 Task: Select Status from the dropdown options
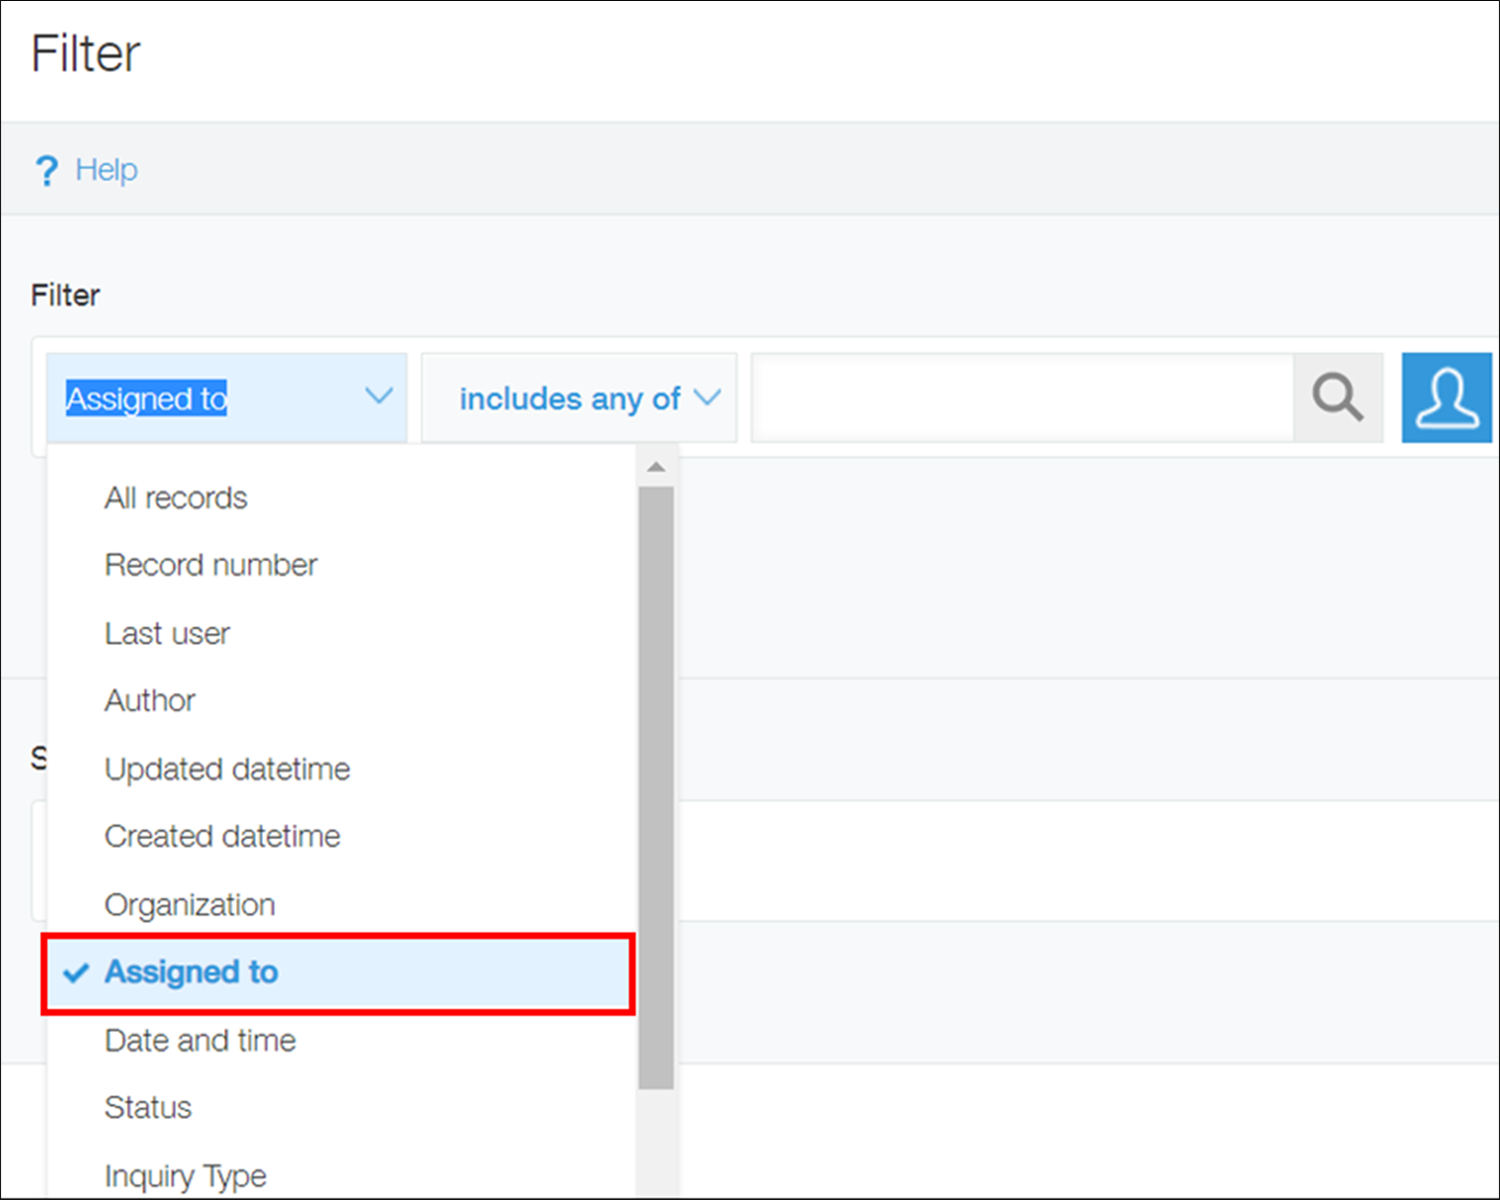148,1107
